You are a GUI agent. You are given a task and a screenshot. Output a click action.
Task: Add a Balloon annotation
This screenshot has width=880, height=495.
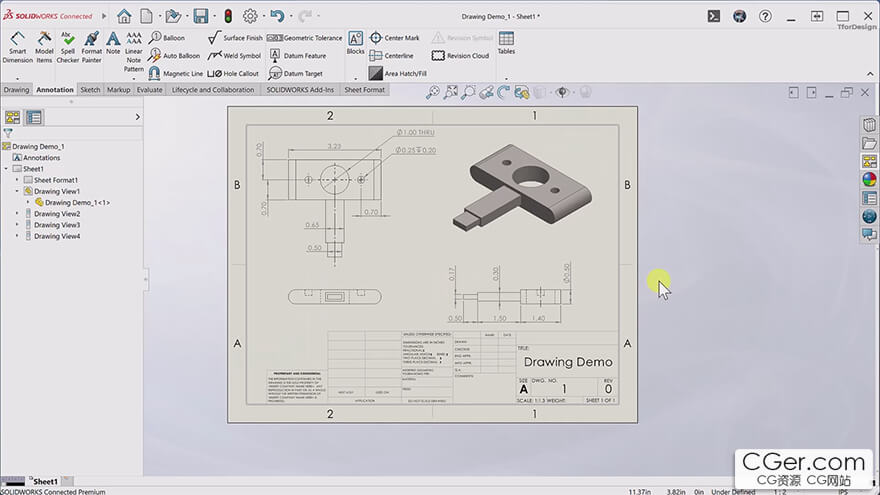[x=167, y=38]
